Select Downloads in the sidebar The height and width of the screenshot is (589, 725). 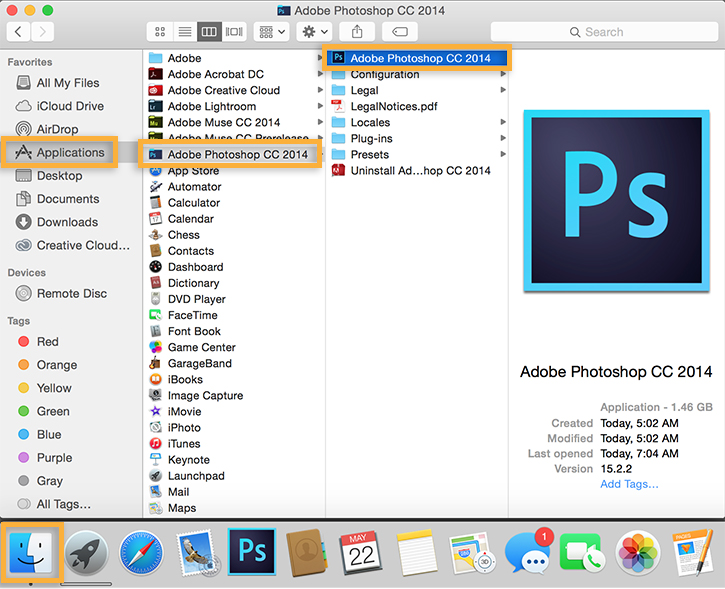pyautogui.click(x=67, y=222)
